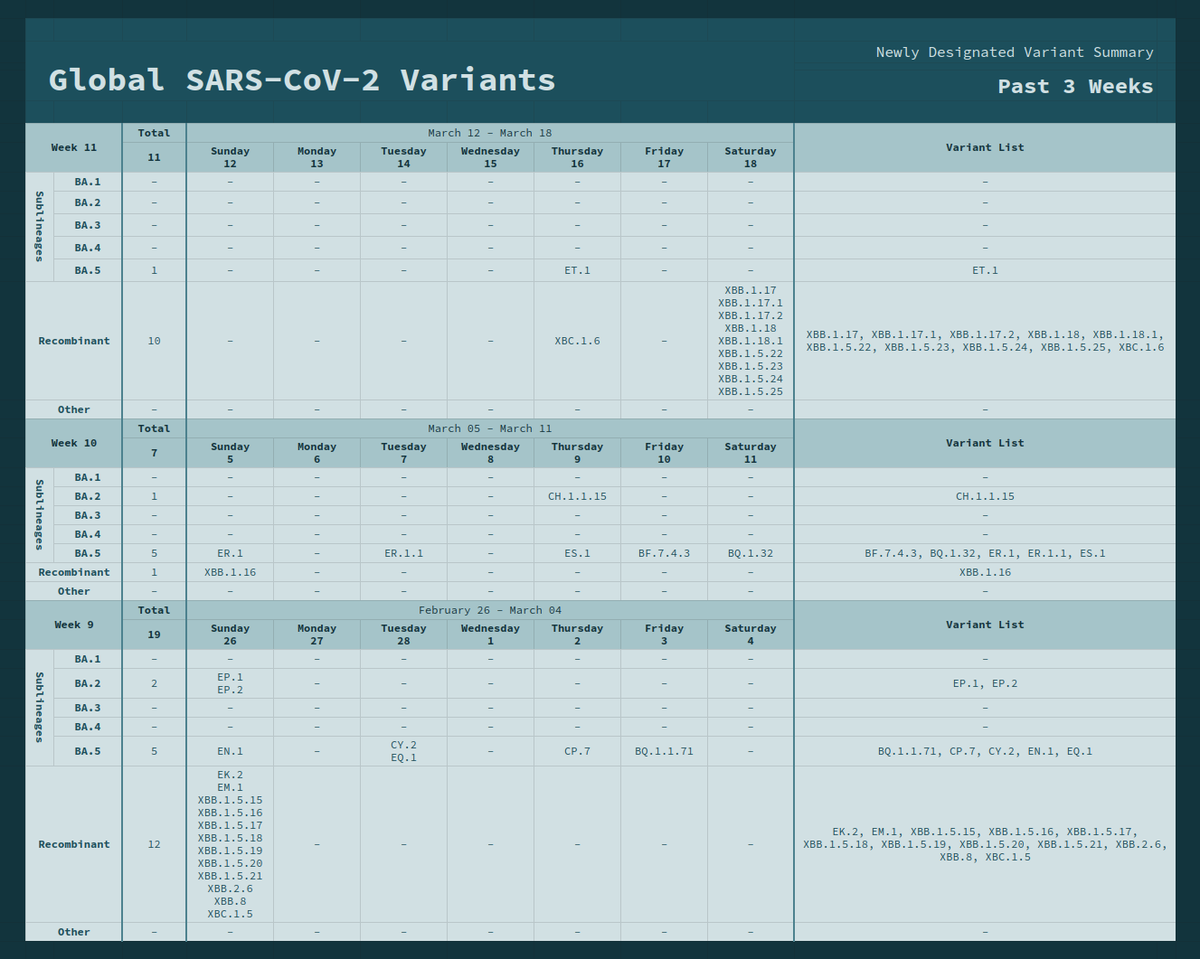Click the 'March 05 – March 11' date range

point(490,429)
